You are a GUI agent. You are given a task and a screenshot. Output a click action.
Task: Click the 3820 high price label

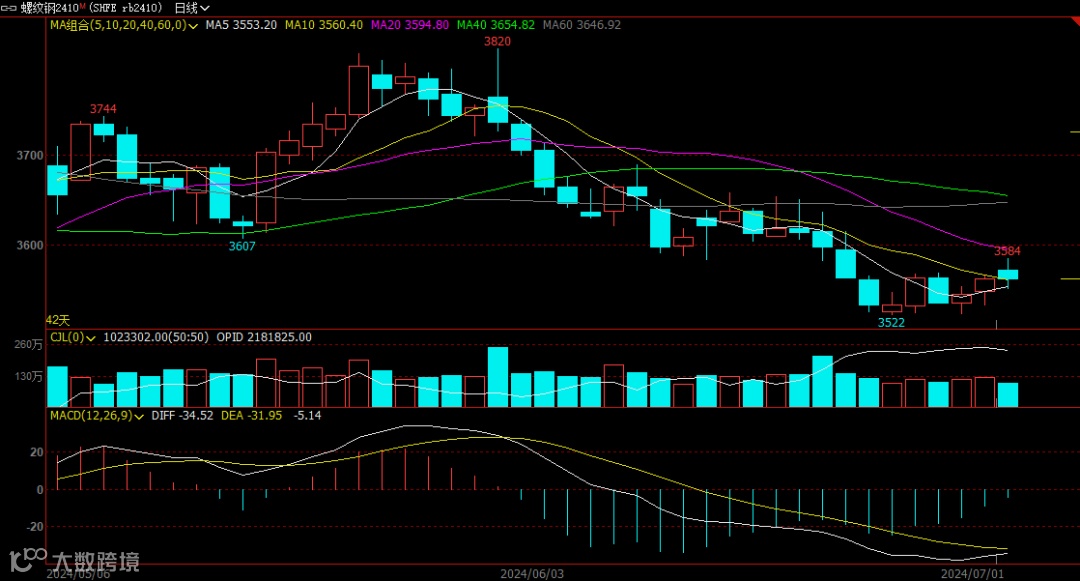click(497, 41)
